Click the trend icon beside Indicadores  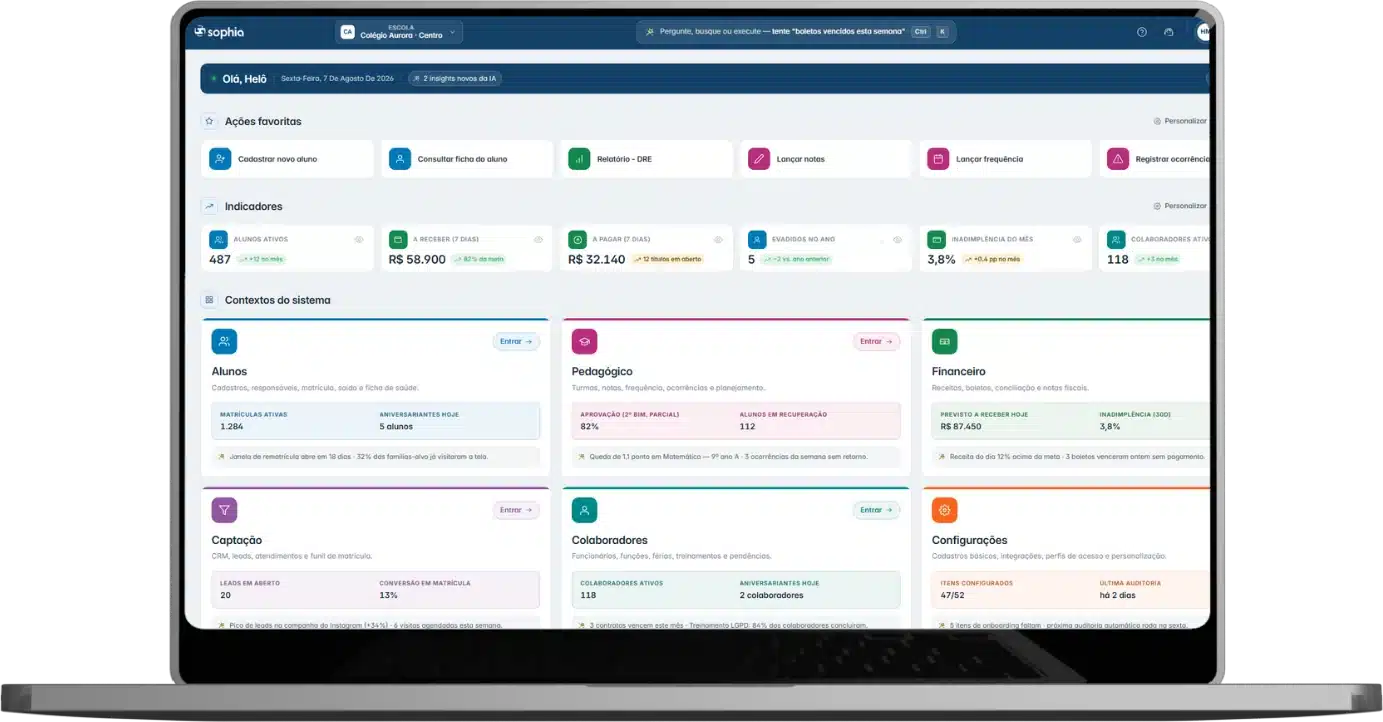coord(209,206)
